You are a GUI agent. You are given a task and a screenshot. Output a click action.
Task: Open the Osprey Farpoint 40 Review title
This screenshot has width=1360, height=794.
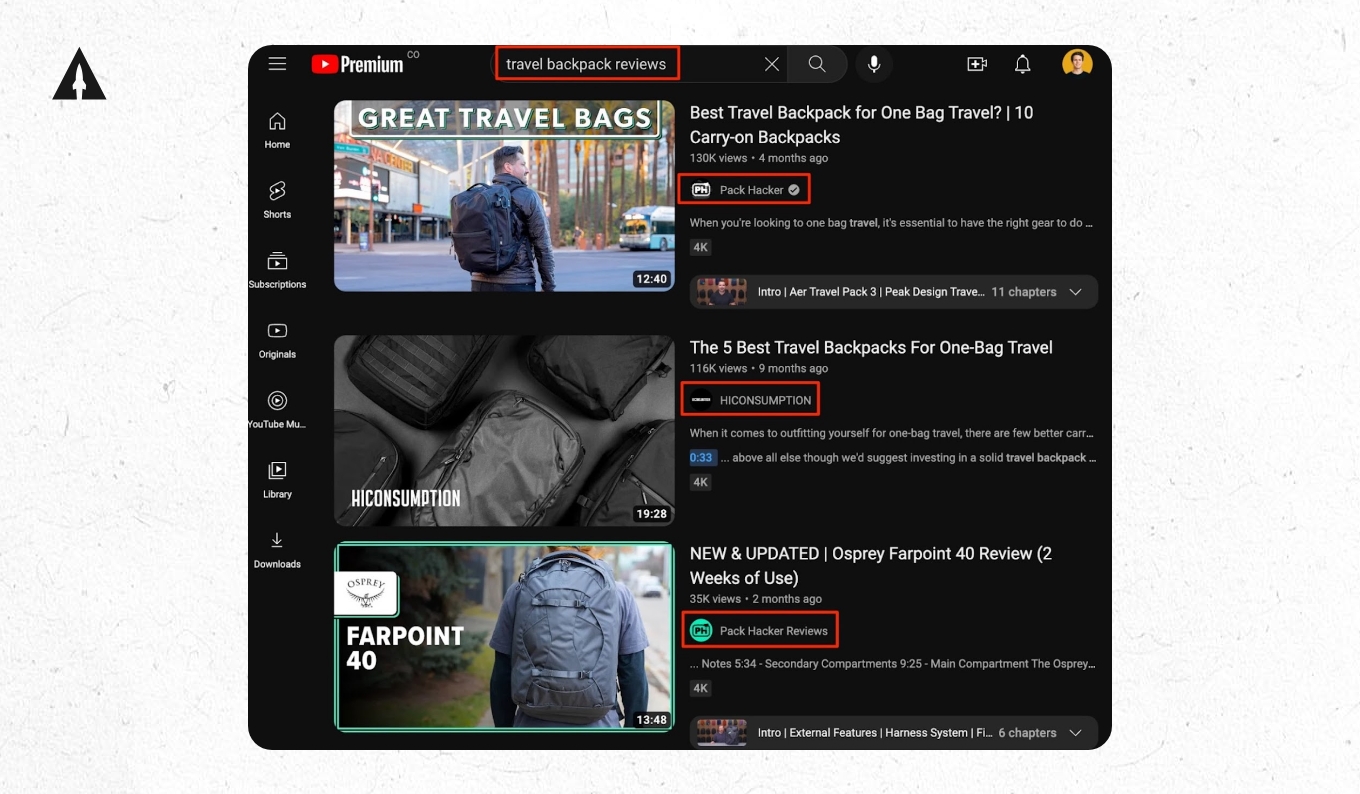pos(871,565)
